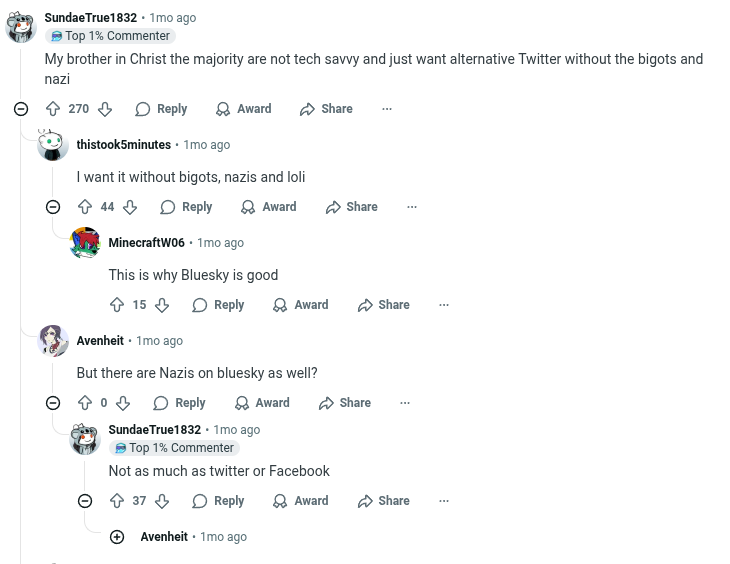Reply to the 'This is why Bluesky is good' comment

point(218,305)
